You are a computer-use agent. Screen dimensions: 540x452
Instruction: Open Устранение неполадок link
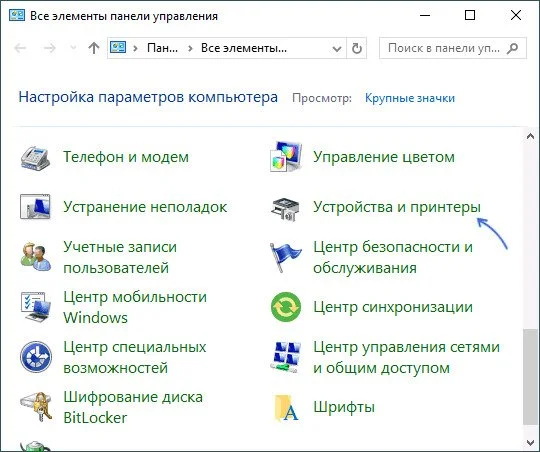145,207
